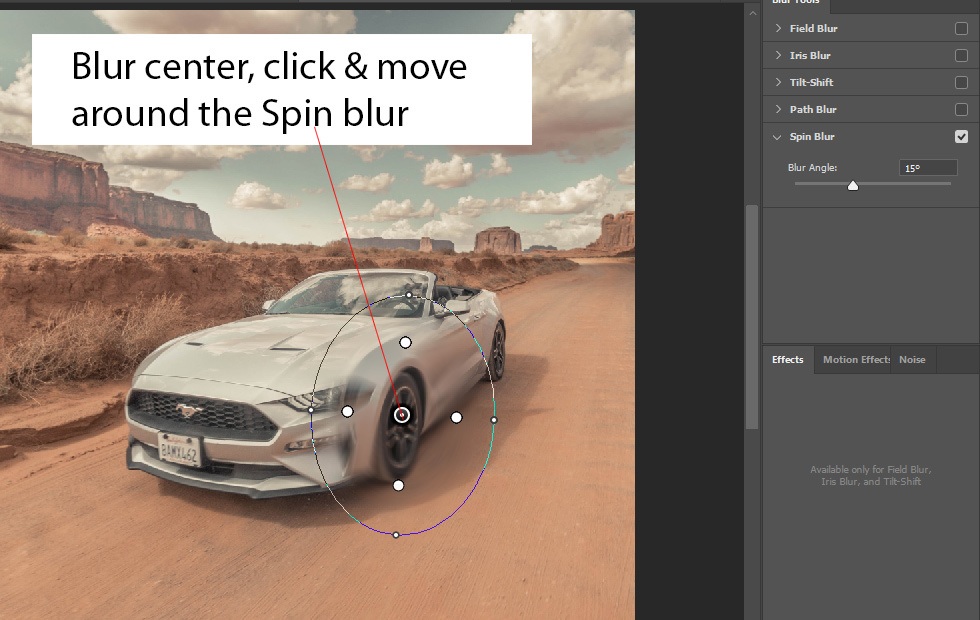This screenshot has height=620, width=980.
Task: Expand the Path Blur section arrow
Action: click(778, 110)
